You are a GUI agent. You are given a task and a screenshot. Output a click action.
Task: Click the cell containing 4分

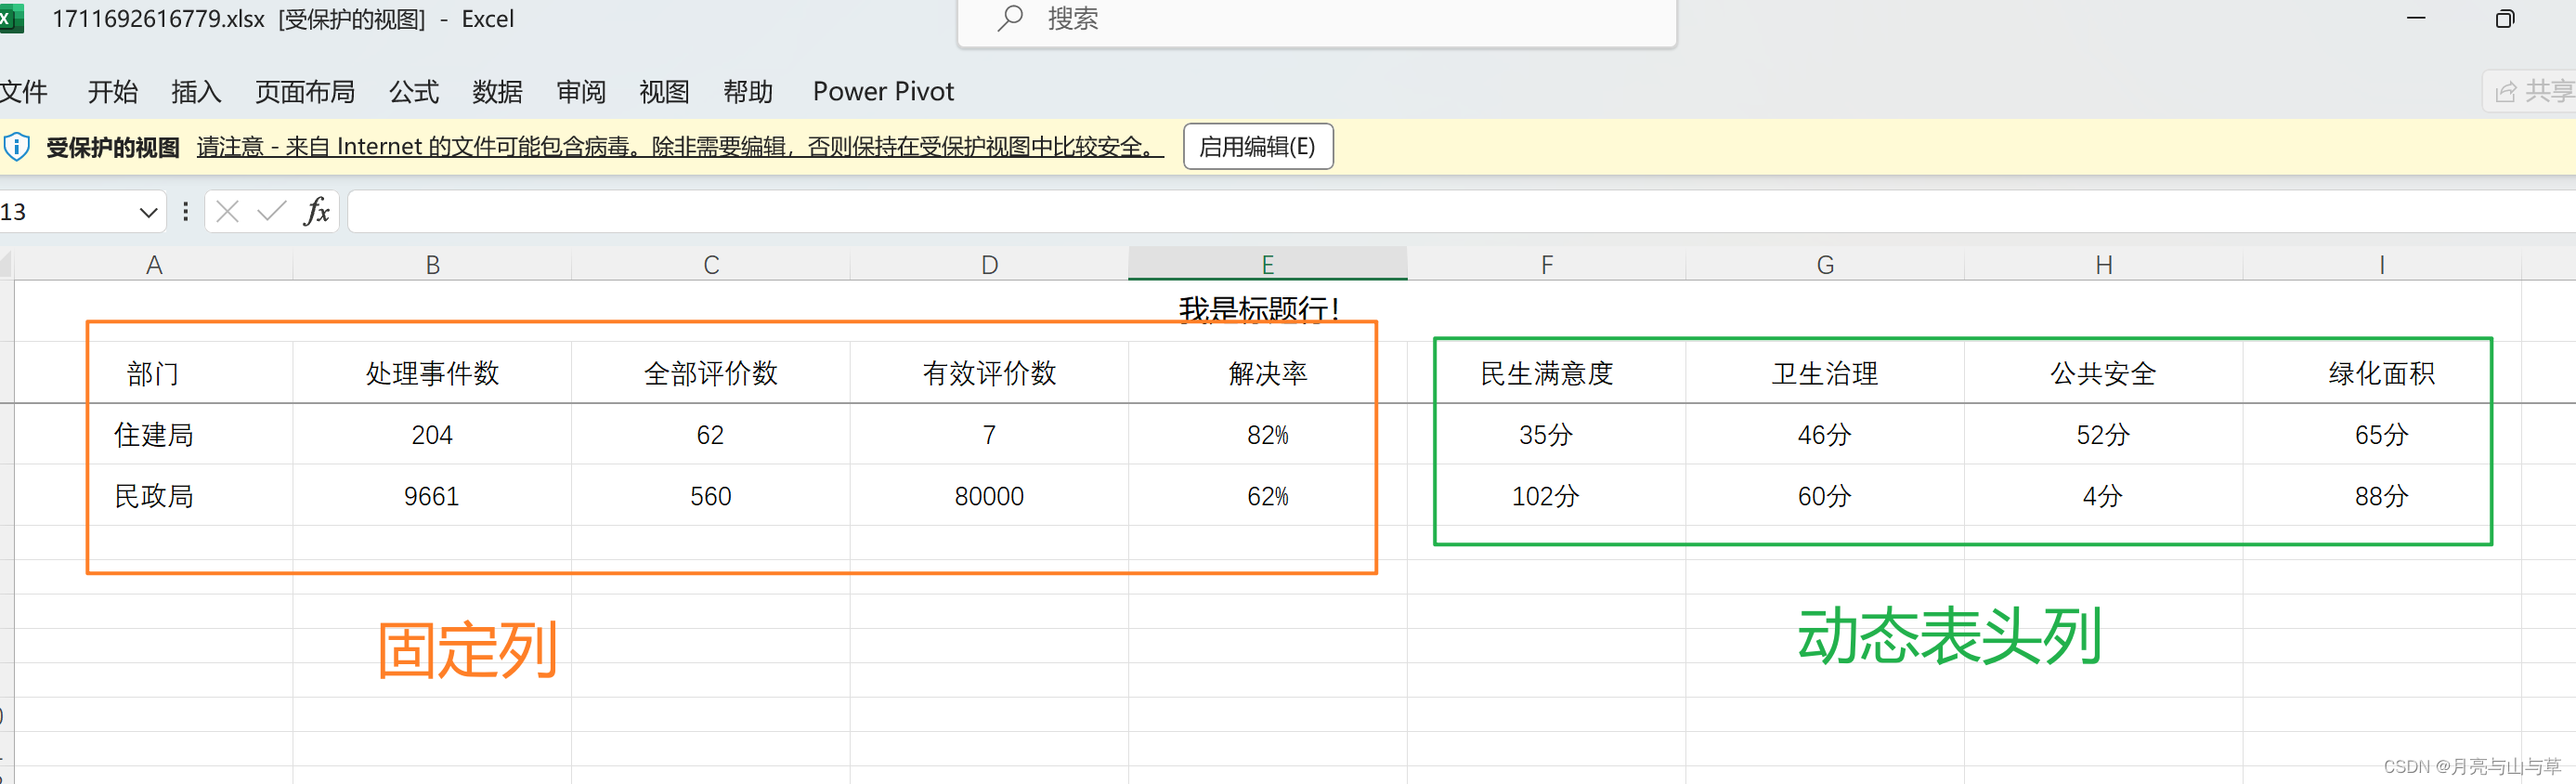coord(2104,496)
